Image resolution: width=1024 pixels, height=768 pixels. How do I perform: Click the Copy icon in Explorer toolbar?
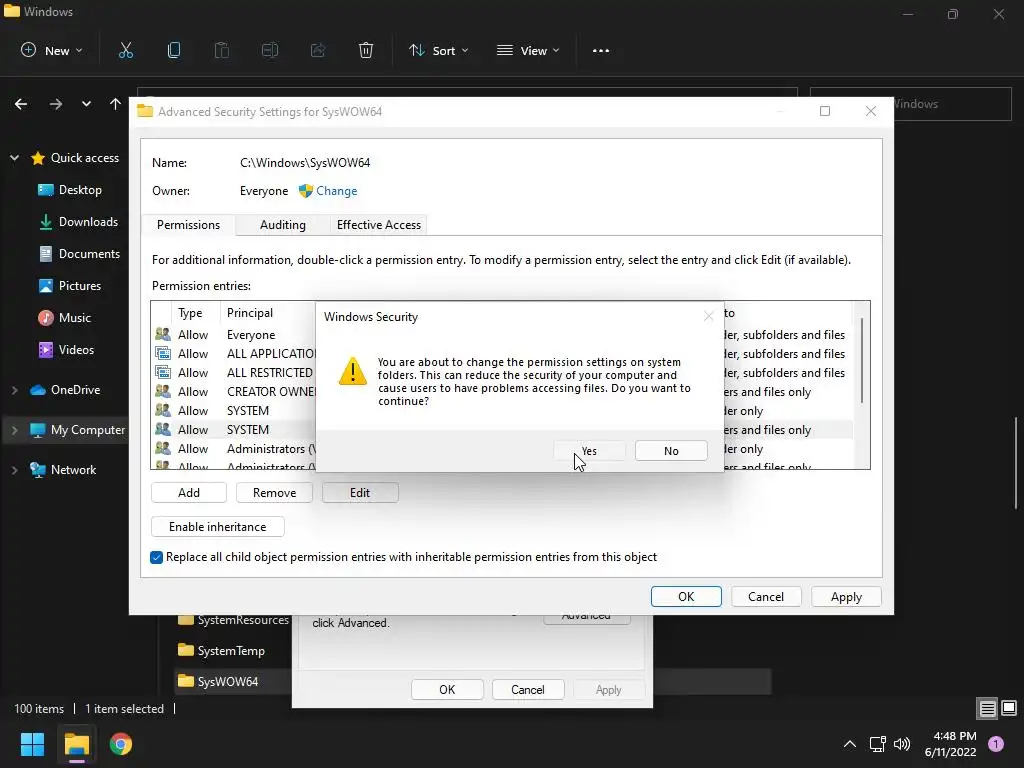pyautogui.click(x=174, y=50)
